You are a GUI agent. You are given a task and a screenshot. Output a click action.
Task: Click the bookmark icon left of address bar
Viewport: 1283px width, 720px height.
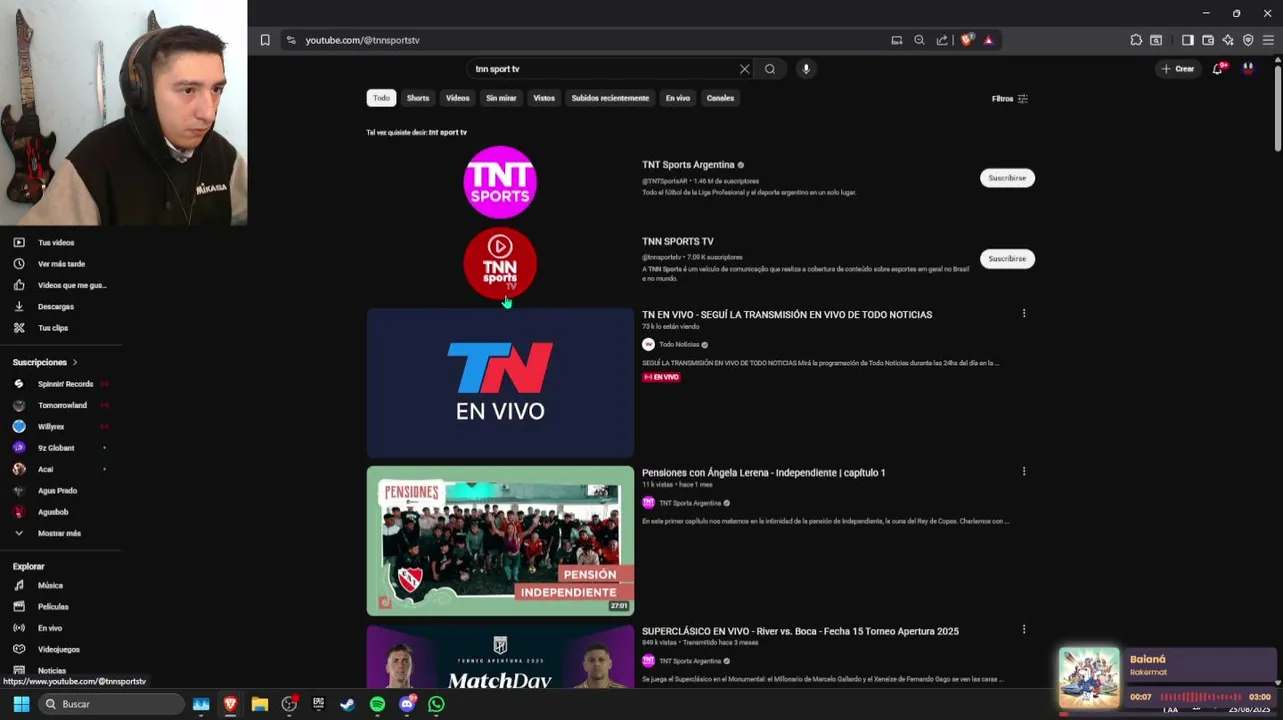click(265, 40)
